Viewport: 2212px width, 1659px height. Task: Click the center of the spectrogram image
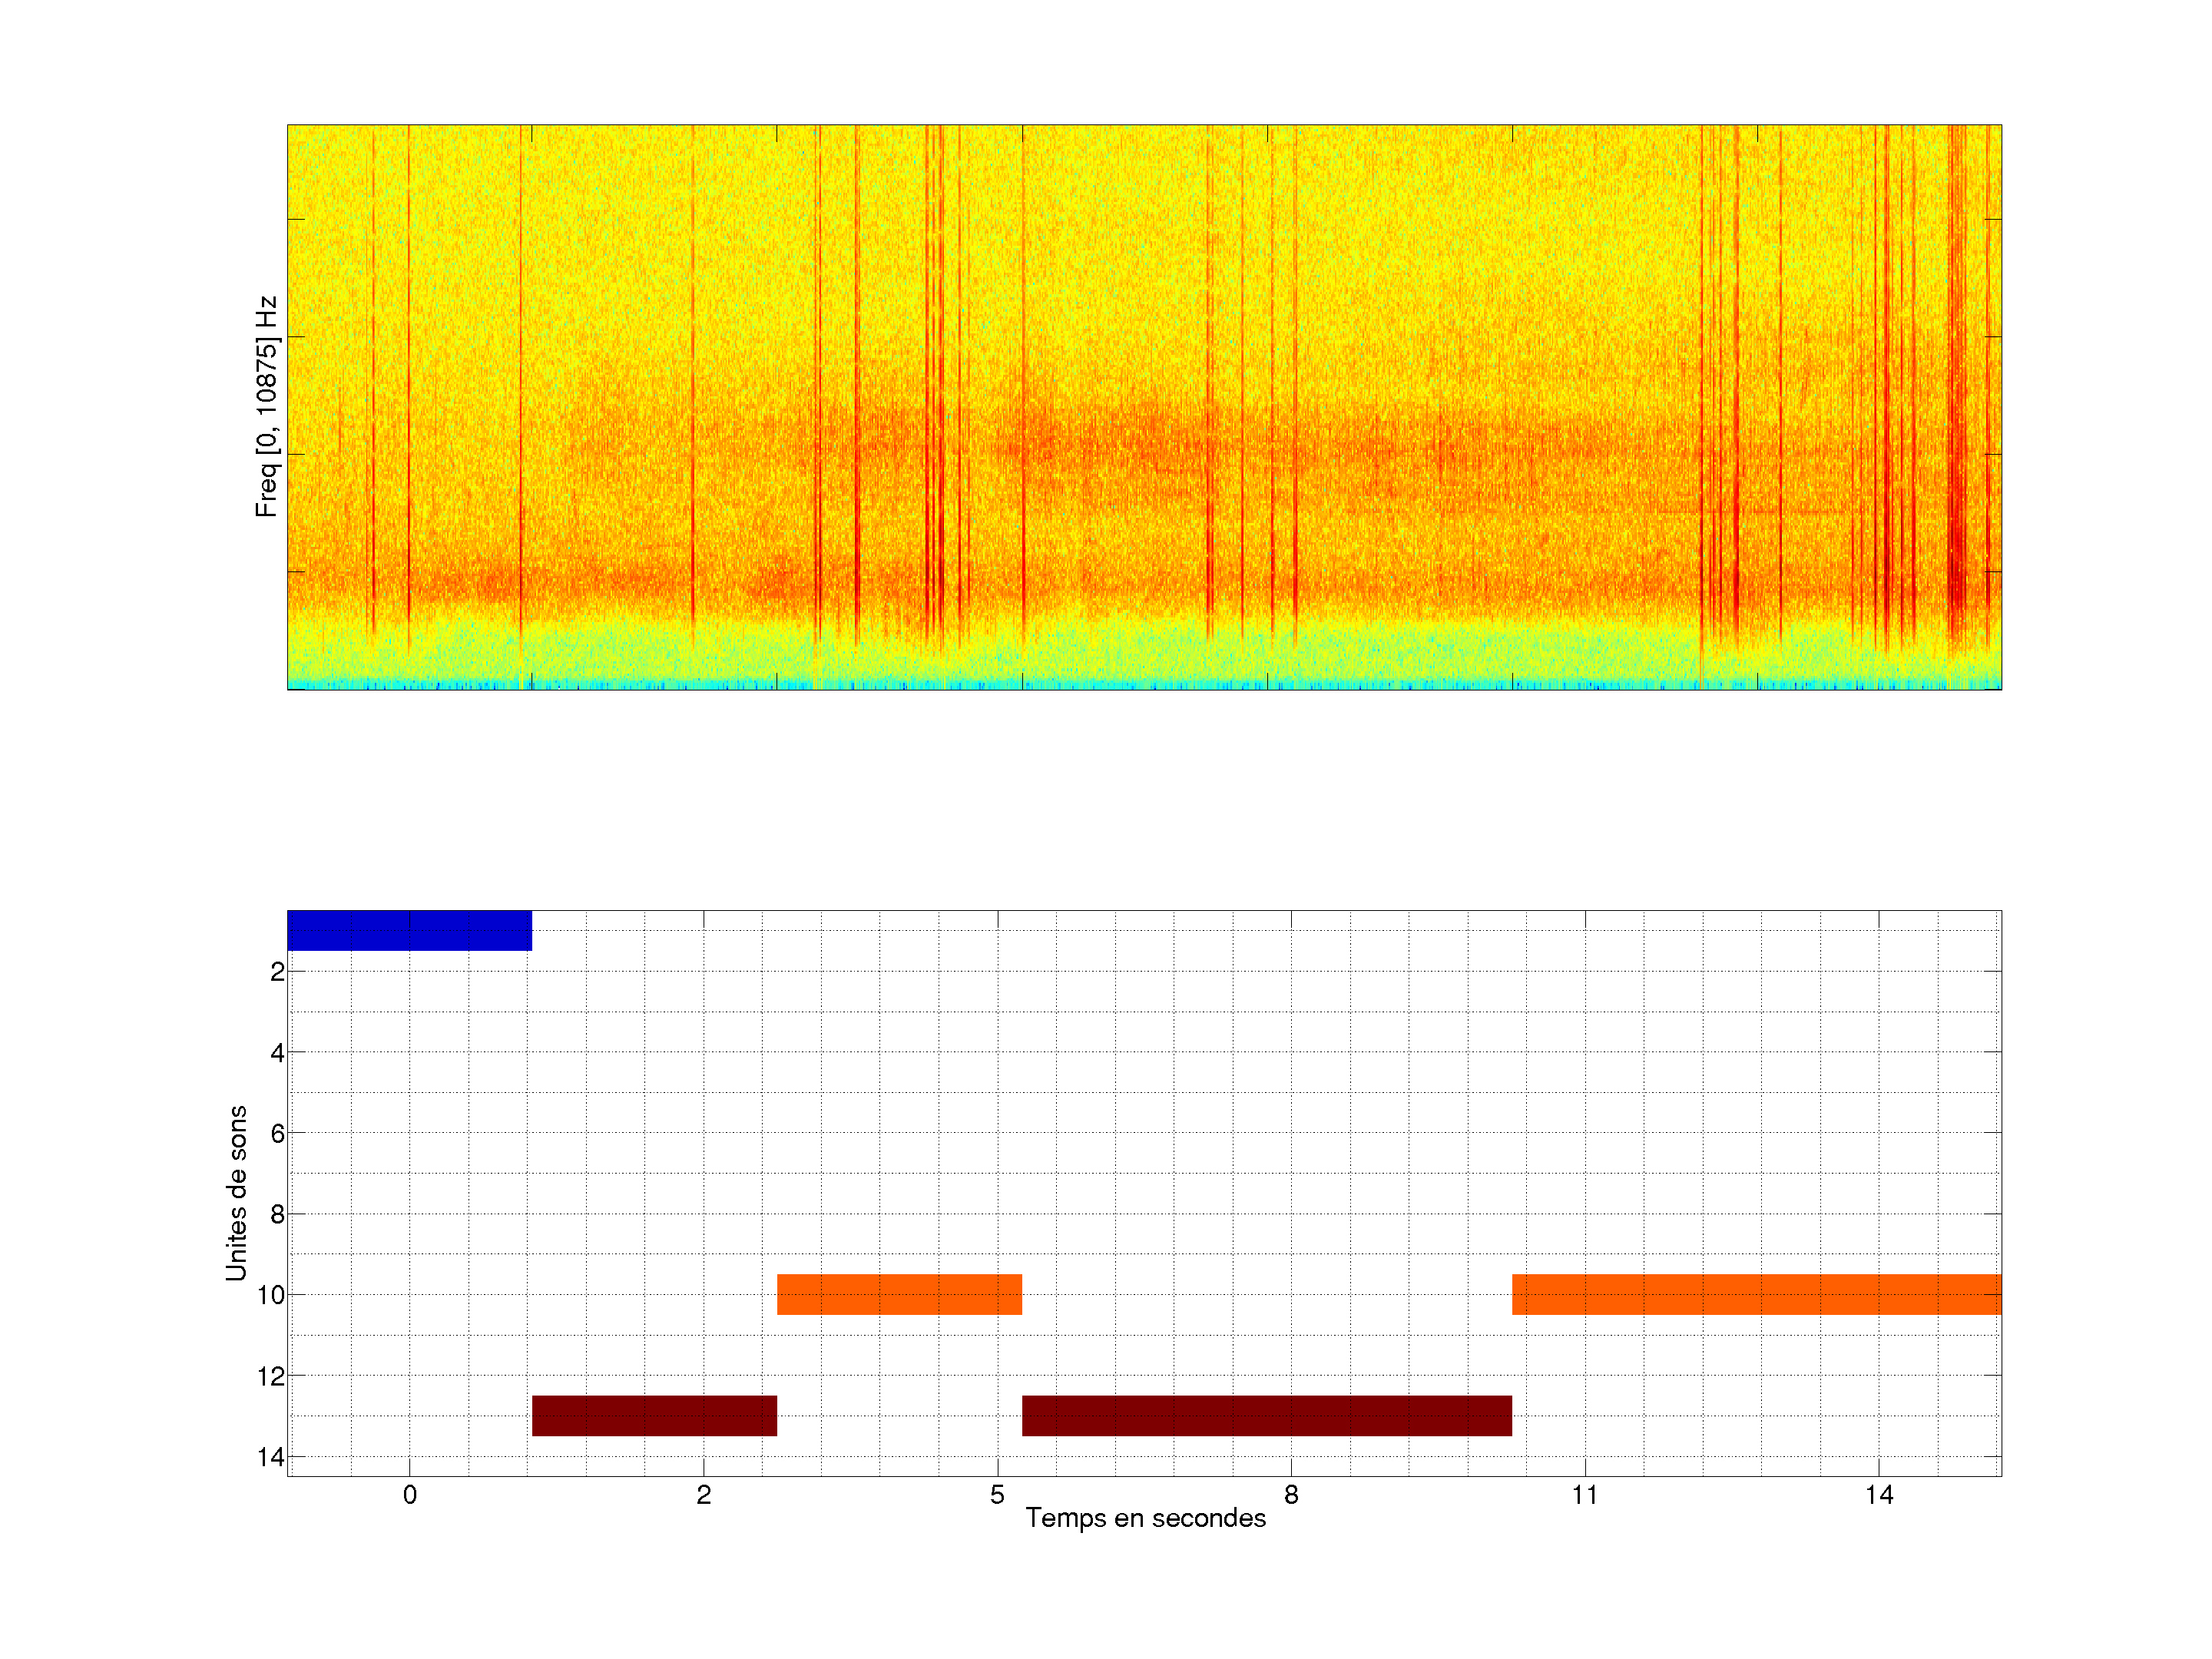1144,407
